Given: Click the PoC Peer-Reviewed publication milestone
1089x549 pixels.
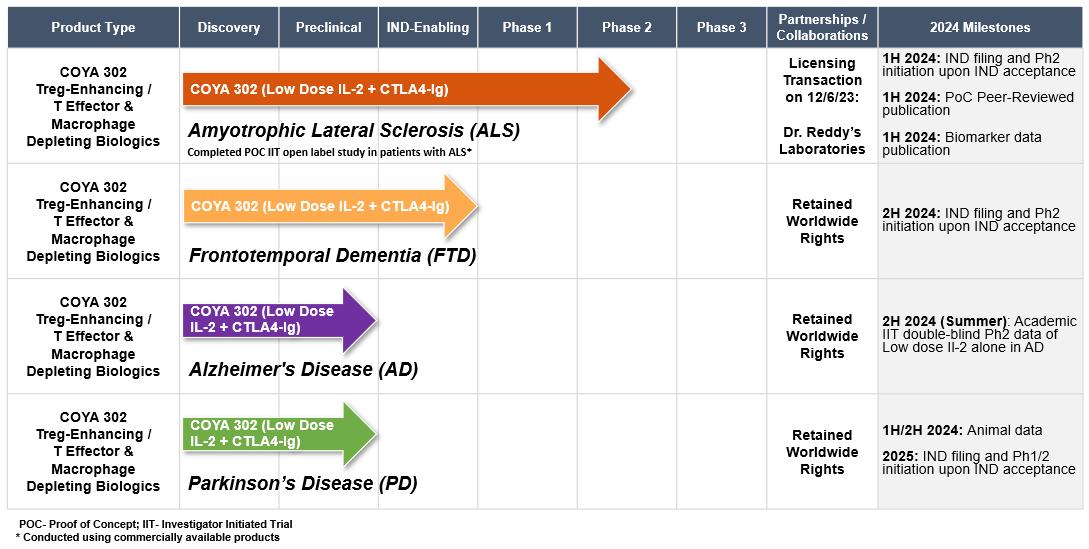Looking at the screenshot, I should pyautogui.click(x=977, y=104).
